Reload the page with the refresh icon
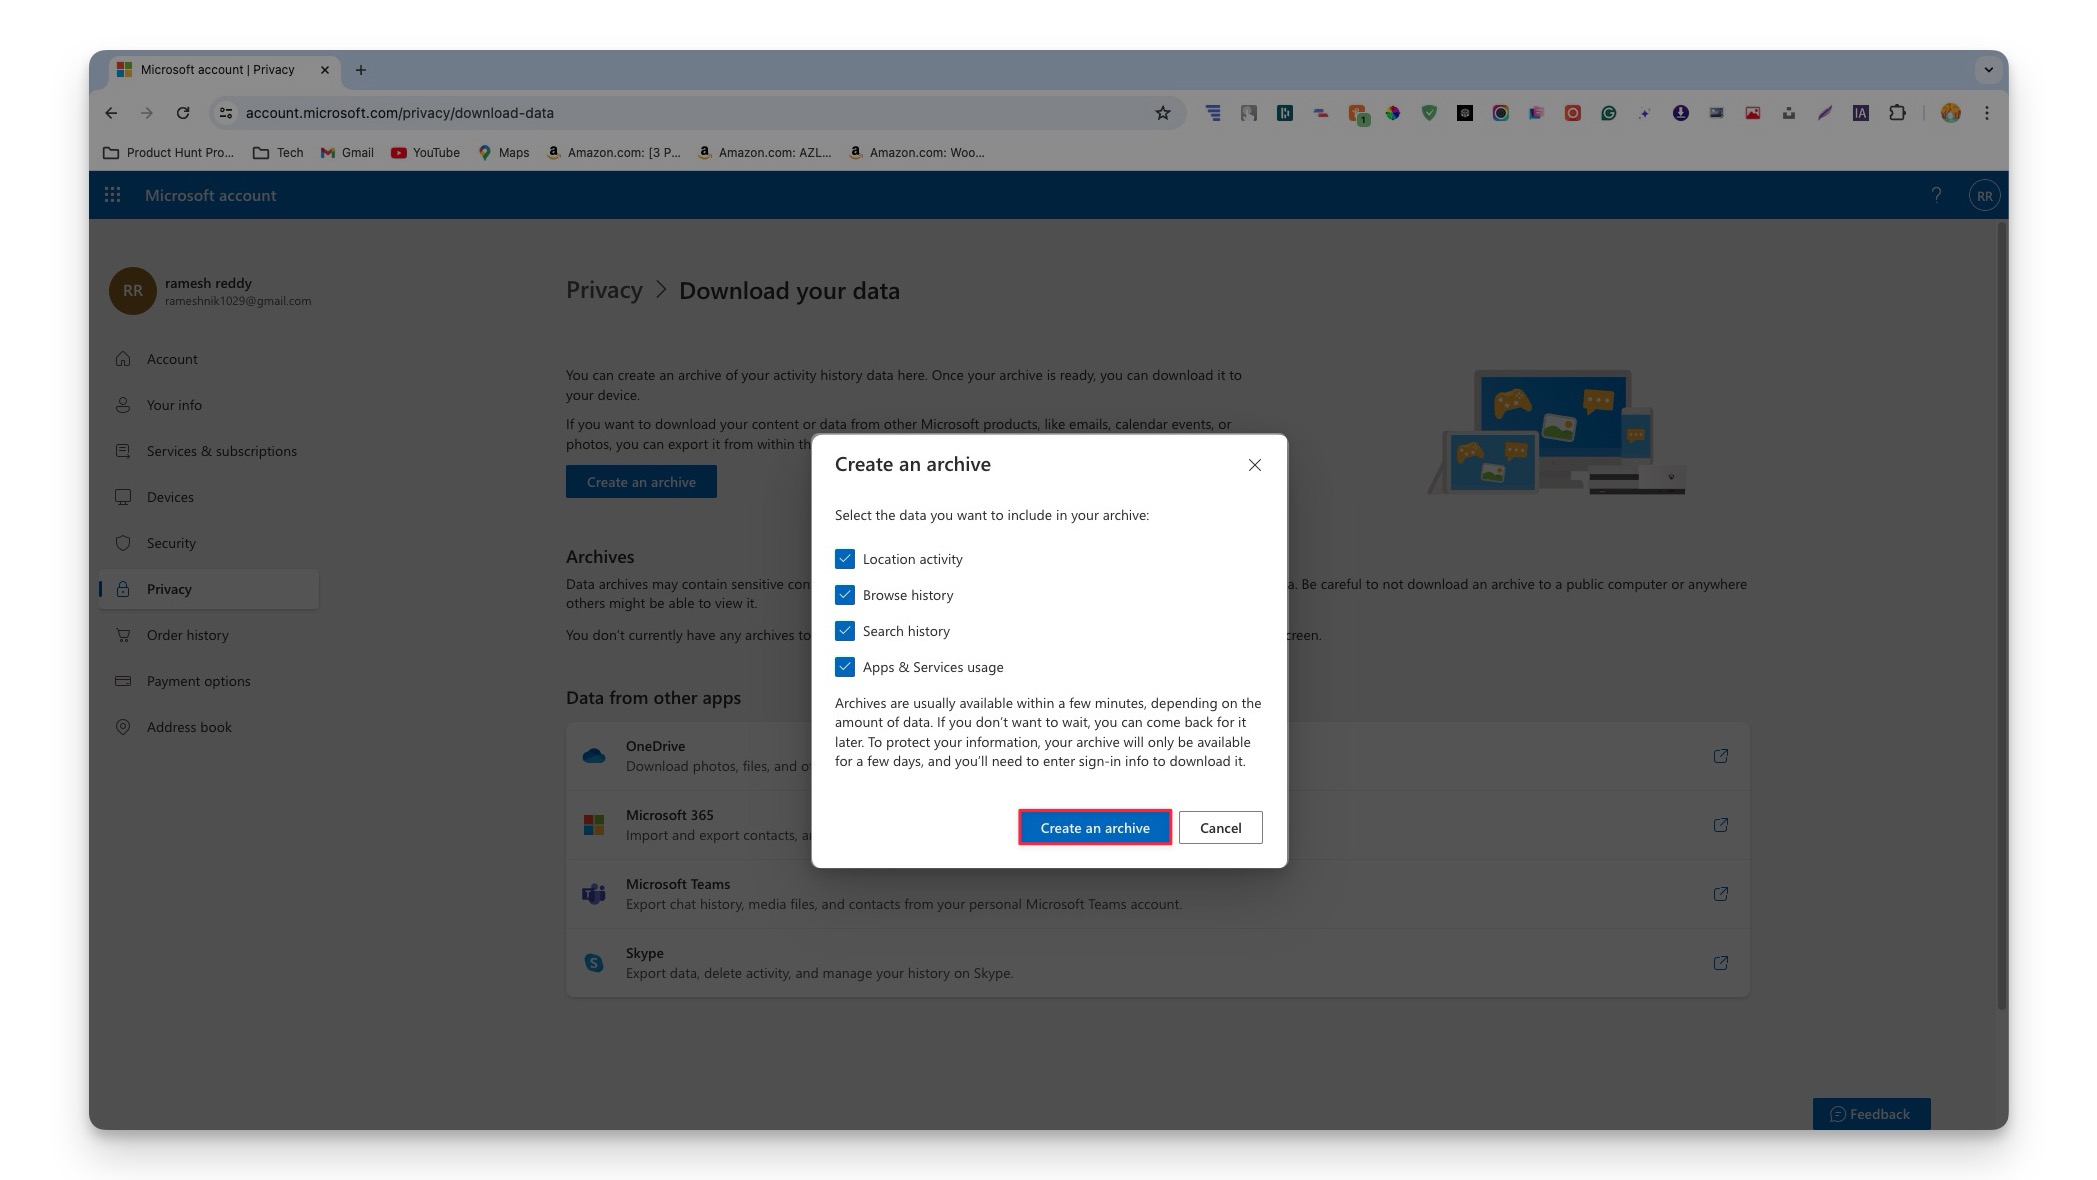This screenshot has width=2097, height=1180. click(183, 113)
